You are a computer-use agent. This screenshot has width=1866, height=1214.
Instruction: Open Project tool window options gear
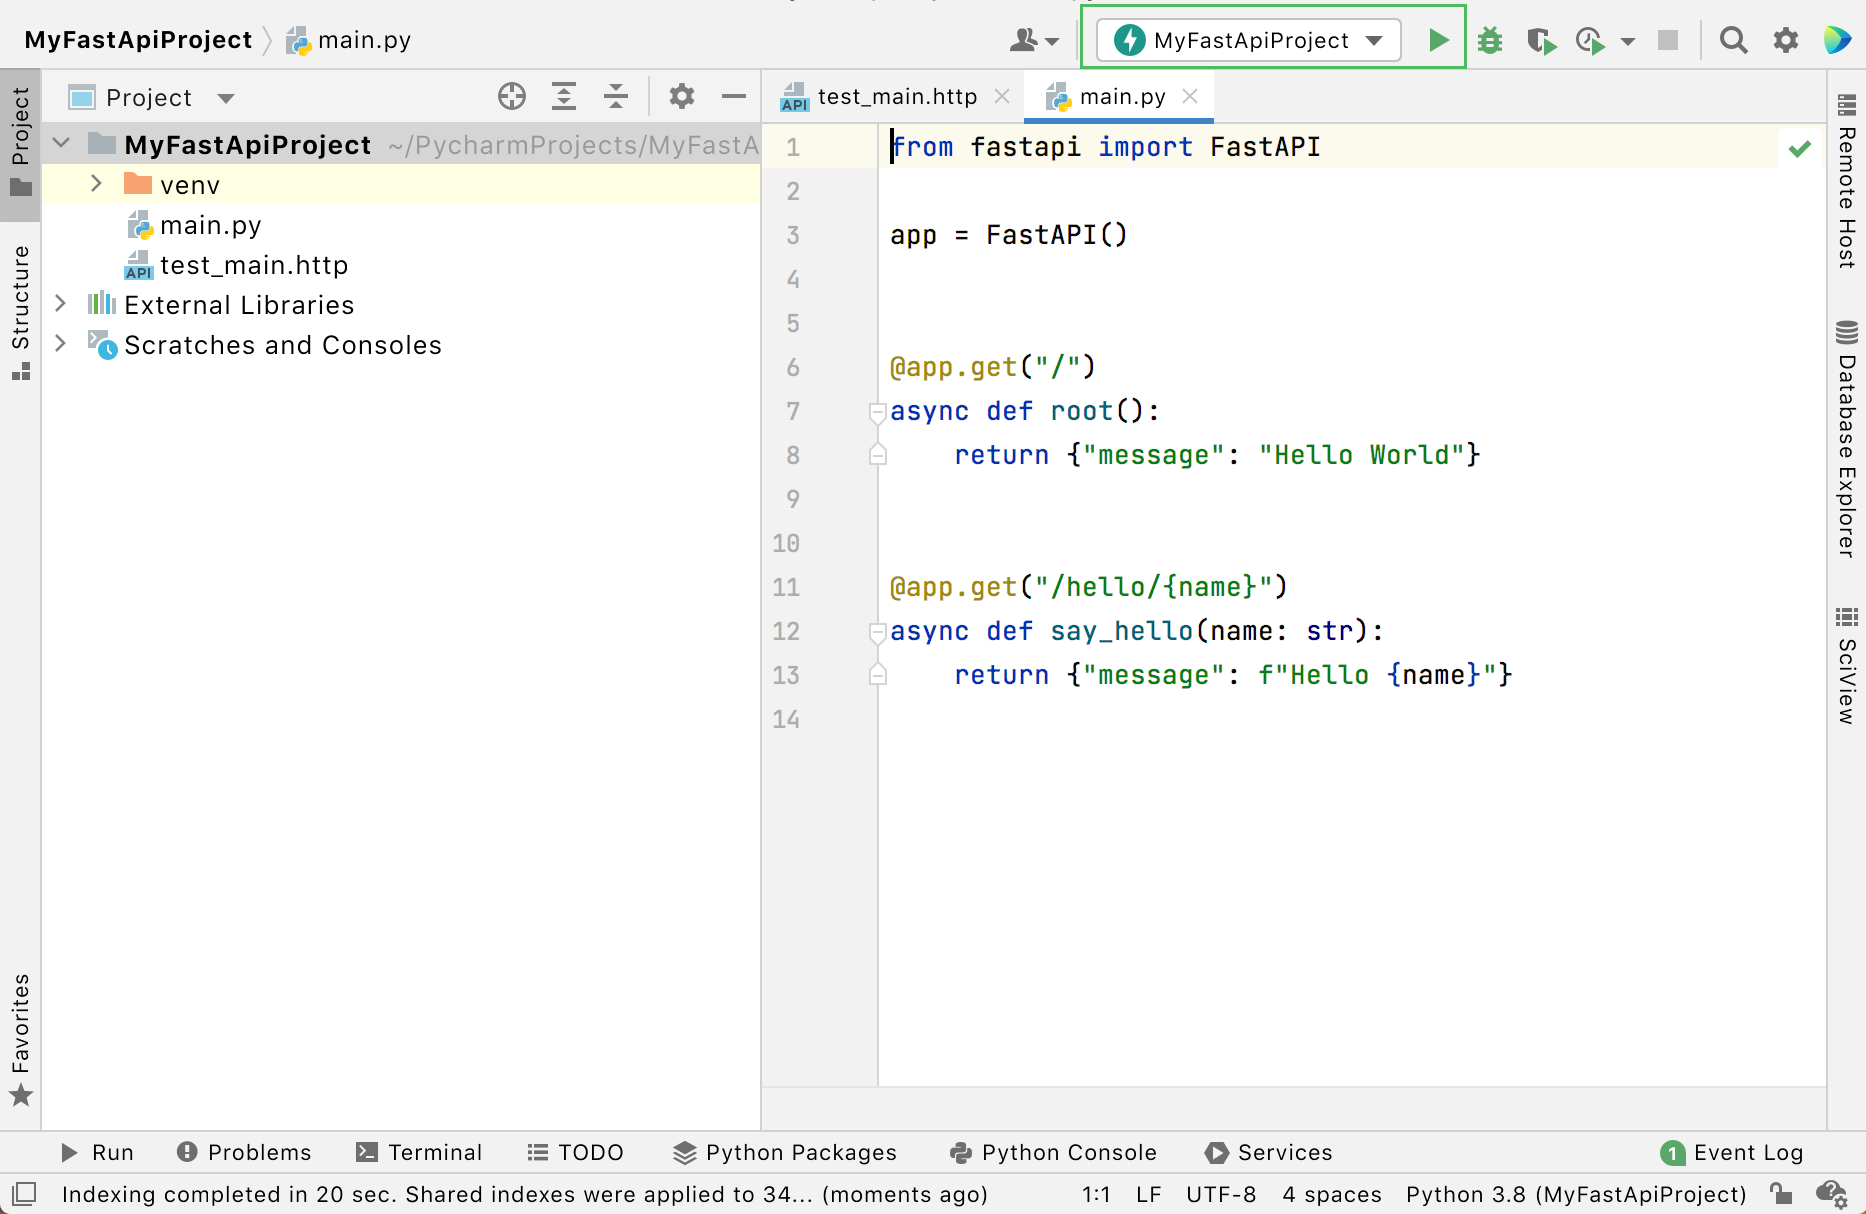pos(681,96)
